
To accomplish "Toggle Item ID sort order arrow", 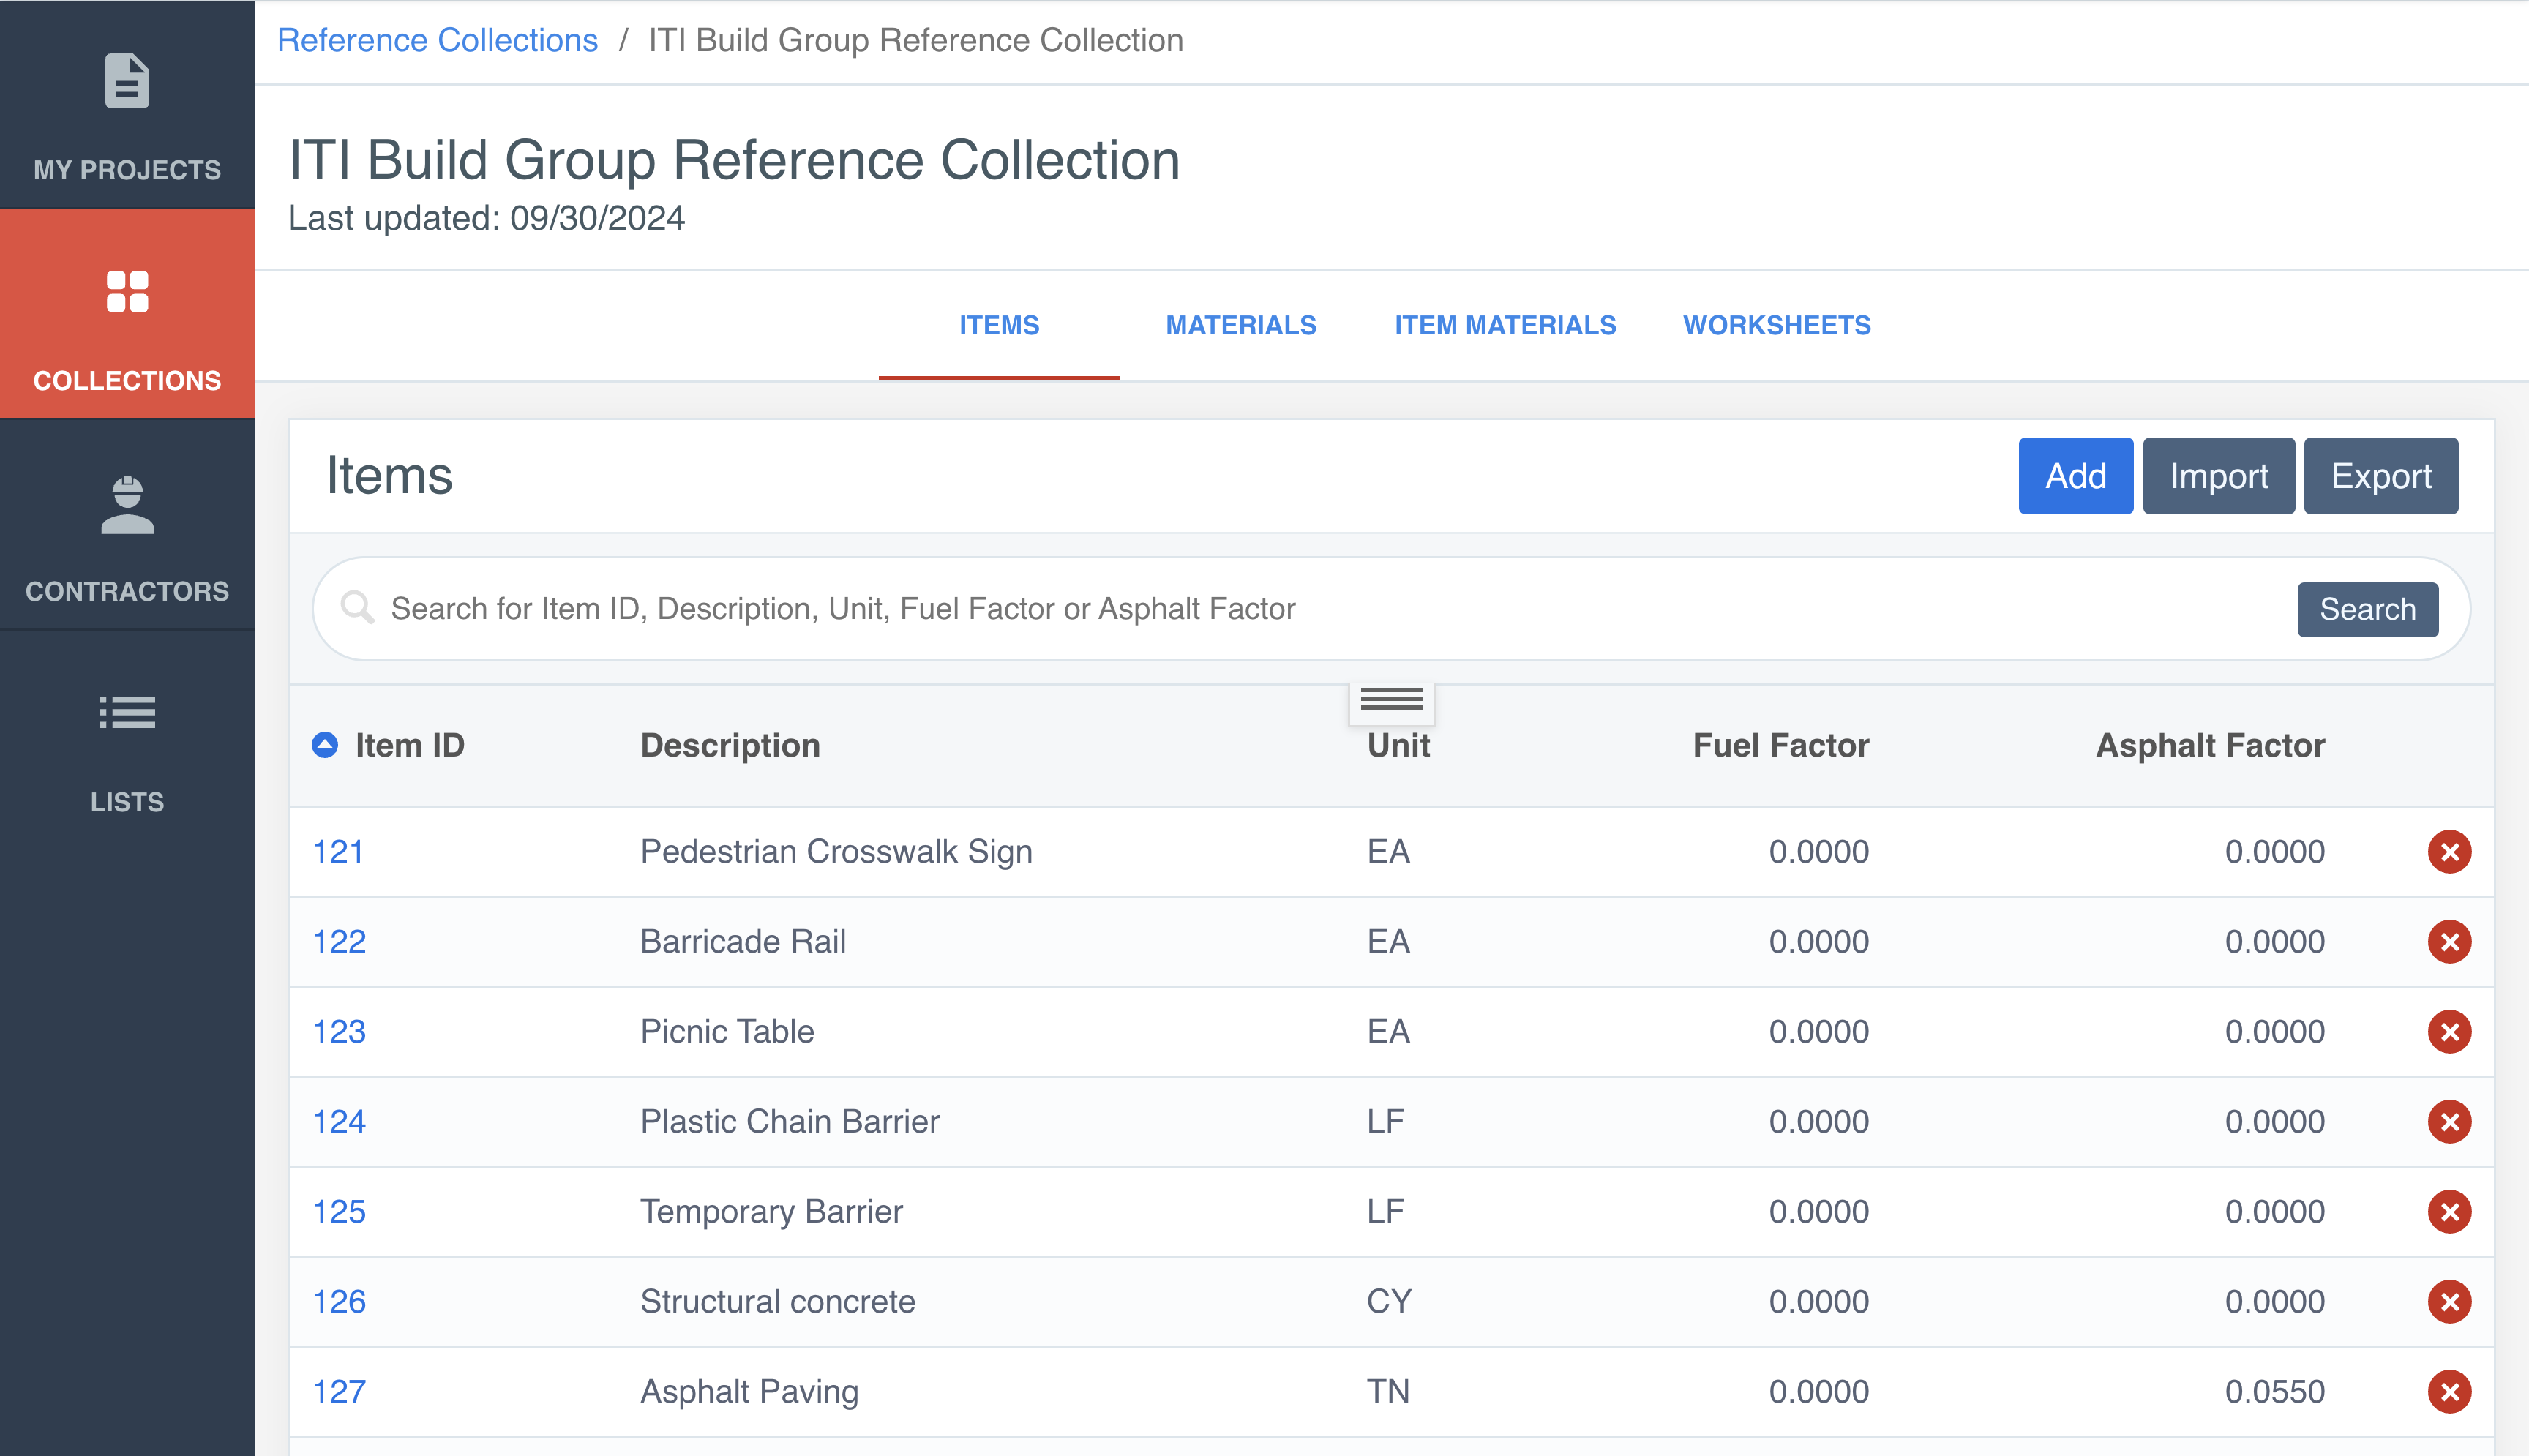I will 325,745.
